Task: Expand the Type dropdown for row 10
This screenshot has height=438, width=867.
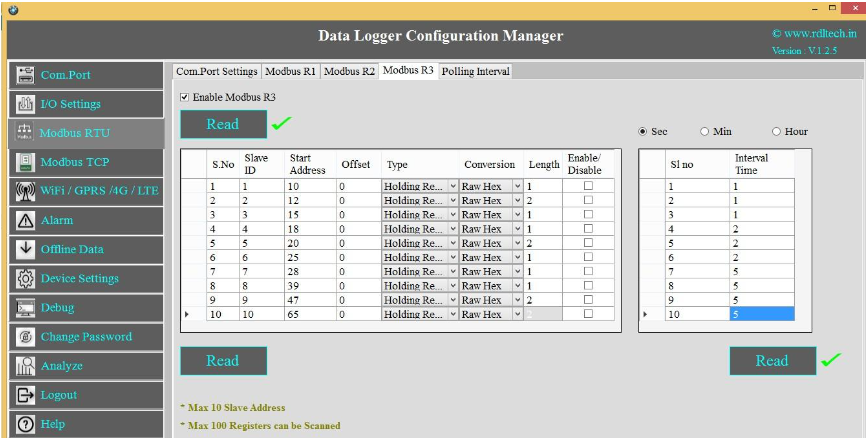Action: 452,314
